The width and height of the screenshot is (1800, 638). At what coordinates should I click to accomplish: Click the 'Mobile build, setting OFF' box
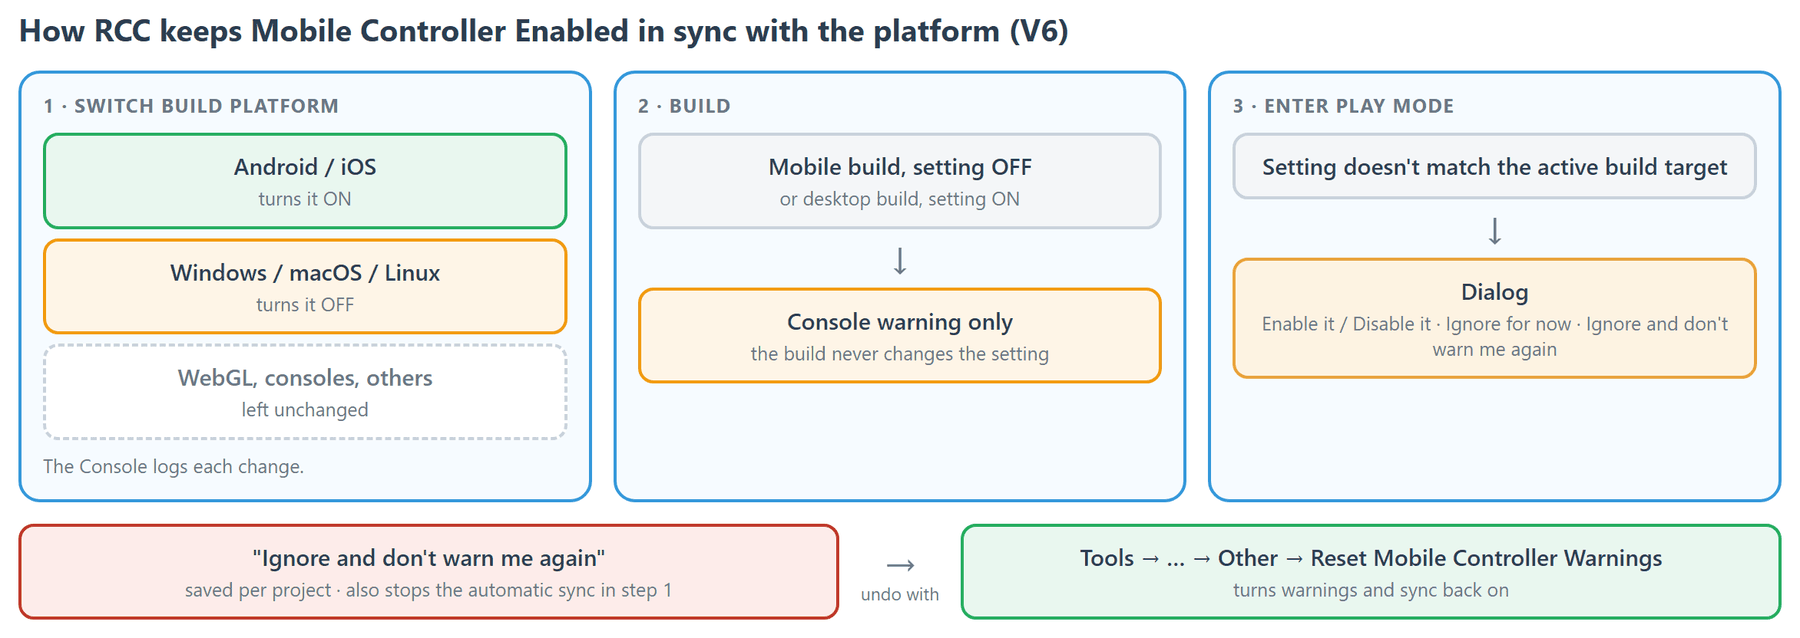coord(900,181)
